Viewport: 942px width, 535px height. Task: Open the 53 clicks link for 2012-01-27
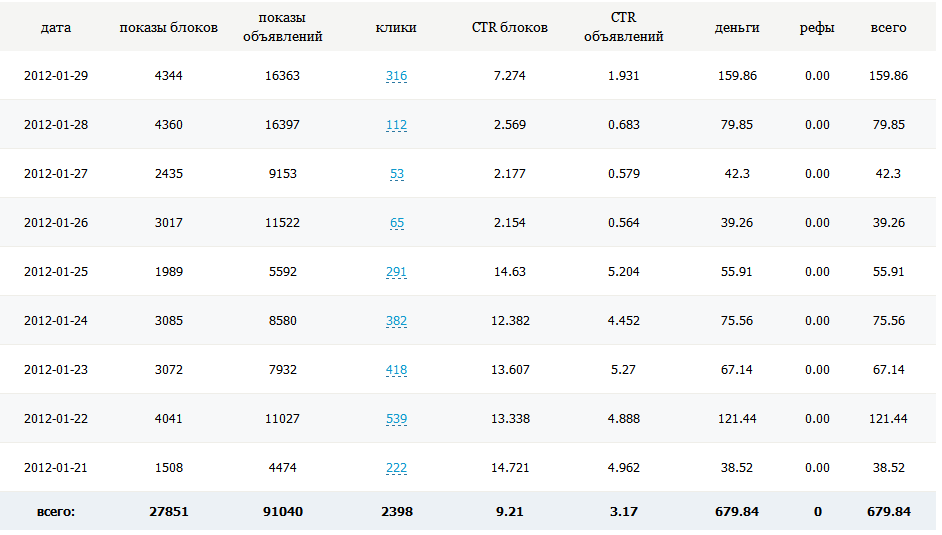(x=397, y=174)
